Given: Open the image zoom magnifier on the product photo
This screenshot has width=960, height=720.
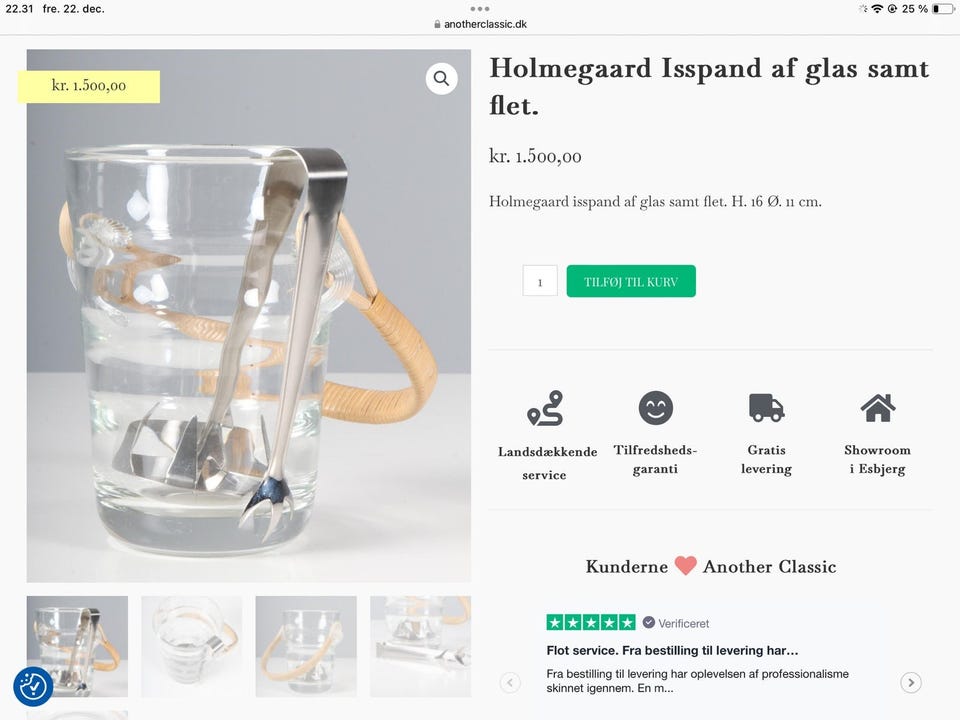Looking at the screenshot, I should click(x=441, y=78).
